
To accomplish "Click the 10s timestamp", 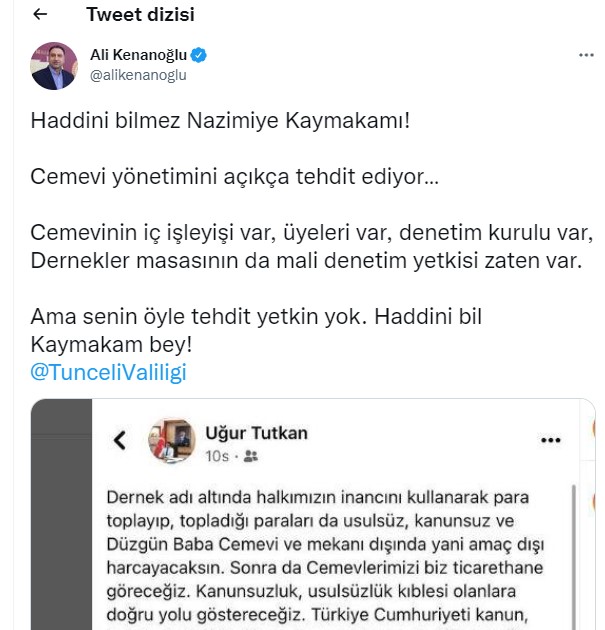I will pos(218,456).
